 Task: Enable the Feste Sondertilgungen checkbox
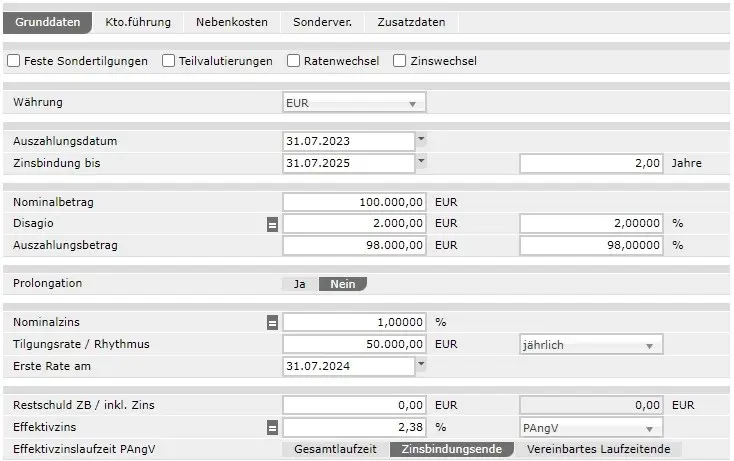[x=14, y=61]
